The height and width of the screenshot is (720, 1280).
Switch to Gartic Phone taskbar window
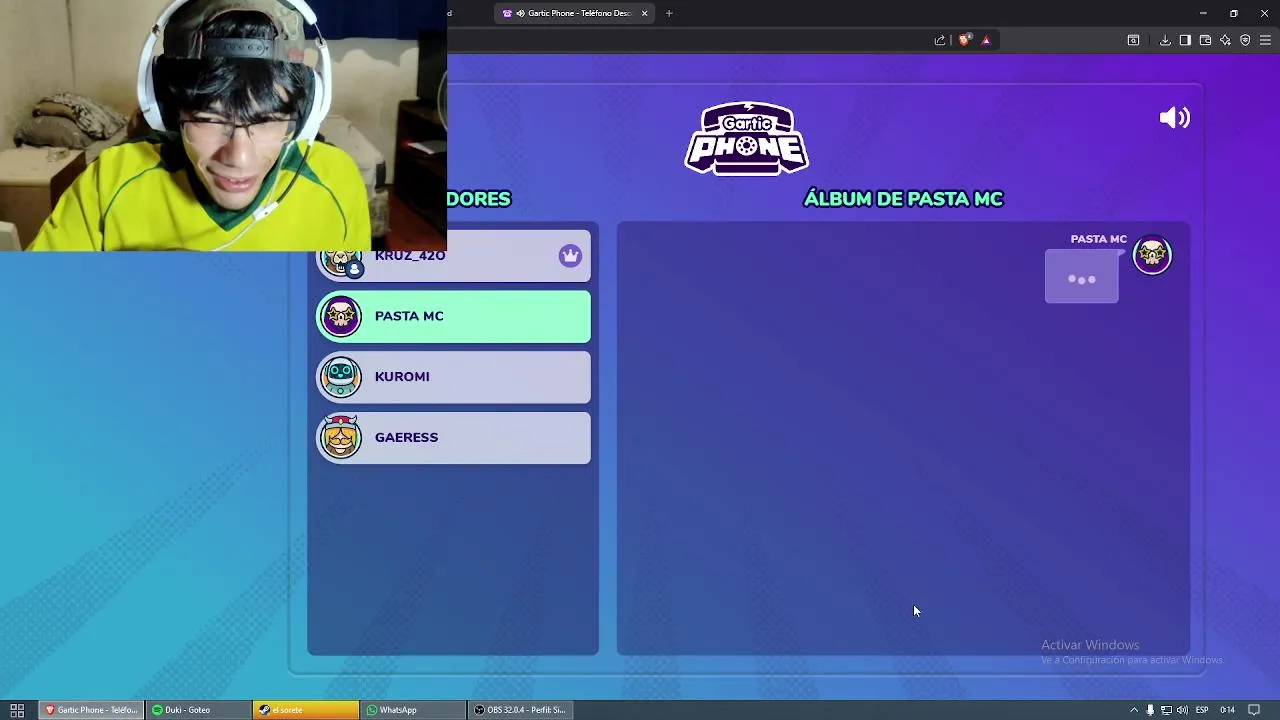pyautogui.click(x=90, y=710)
